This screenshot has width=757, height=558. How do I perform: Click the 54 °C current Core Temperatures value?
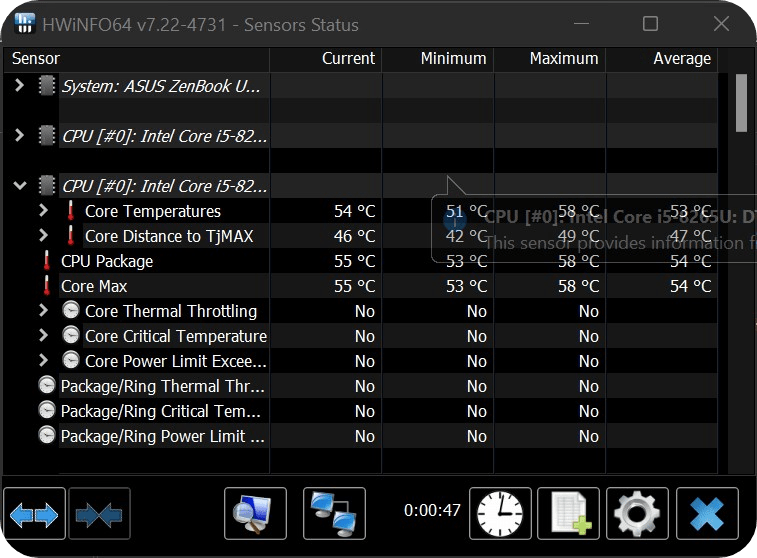pos(354,211)
